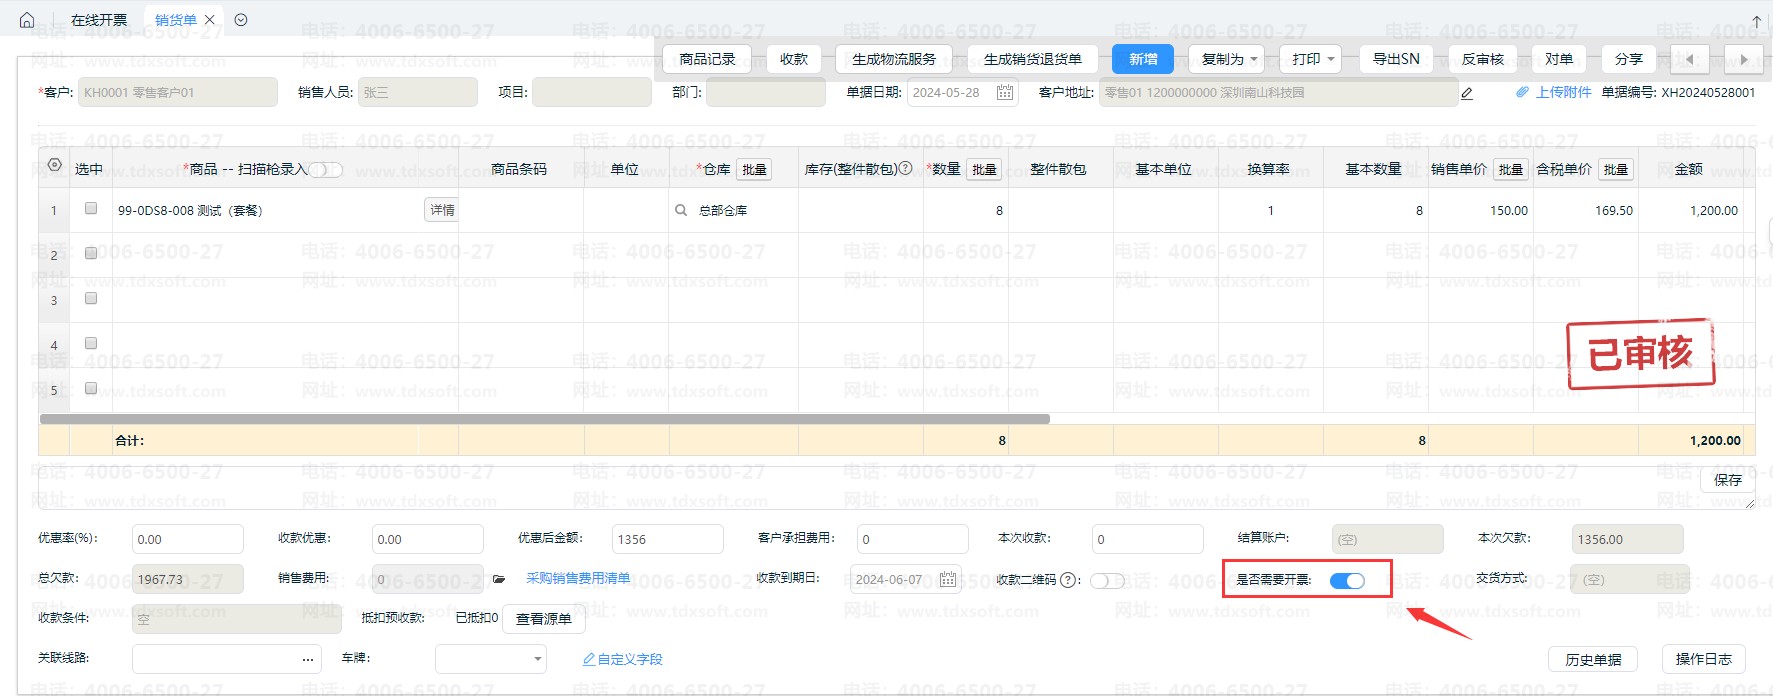Open calendar picker for 单据日期
Screen dimensions: 1773x696
(x=1005, y=93)
